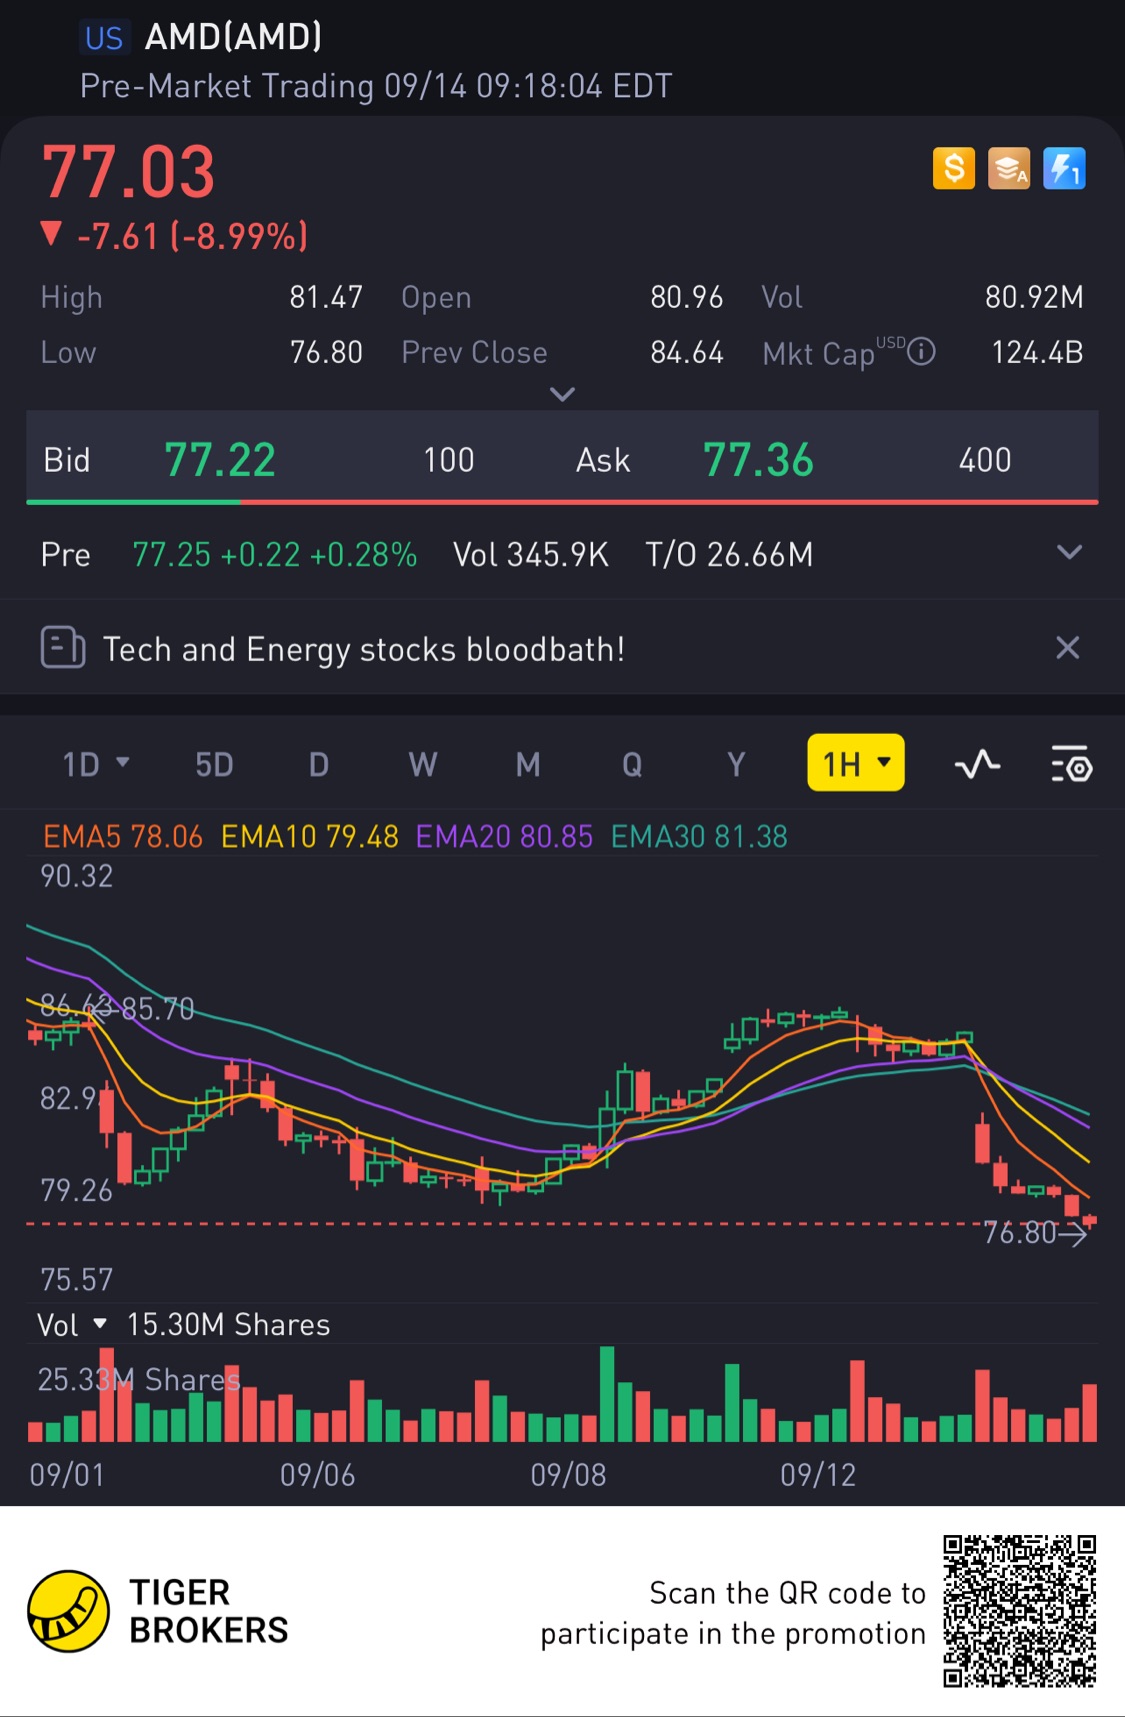Tap the Open 80.96 value
The height and width of the screenshot is (1717, 1125).
687,297
